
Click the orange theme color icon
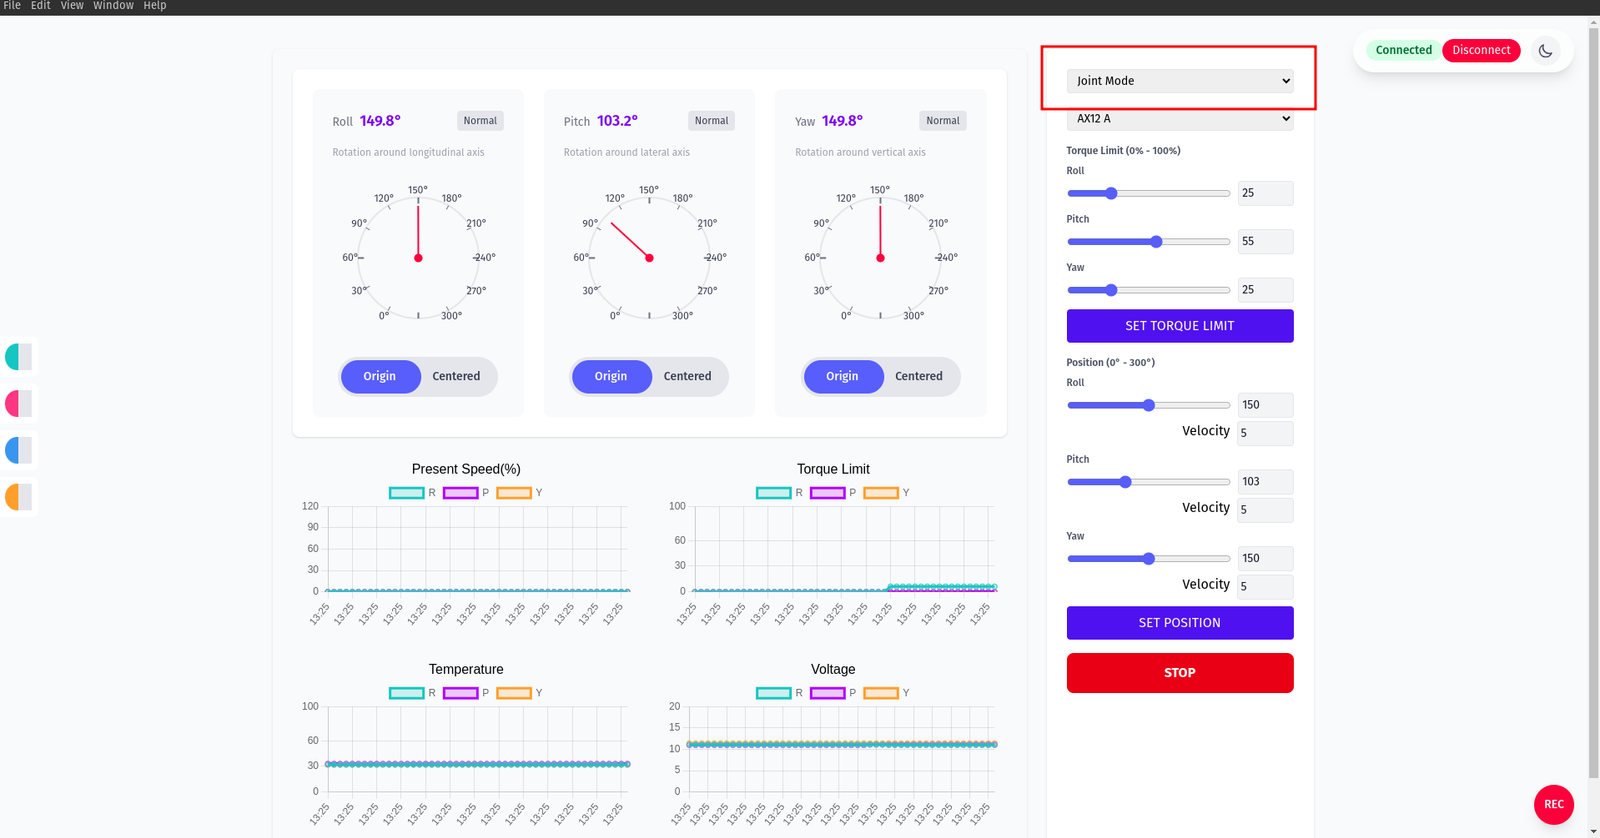pos(19,497)
